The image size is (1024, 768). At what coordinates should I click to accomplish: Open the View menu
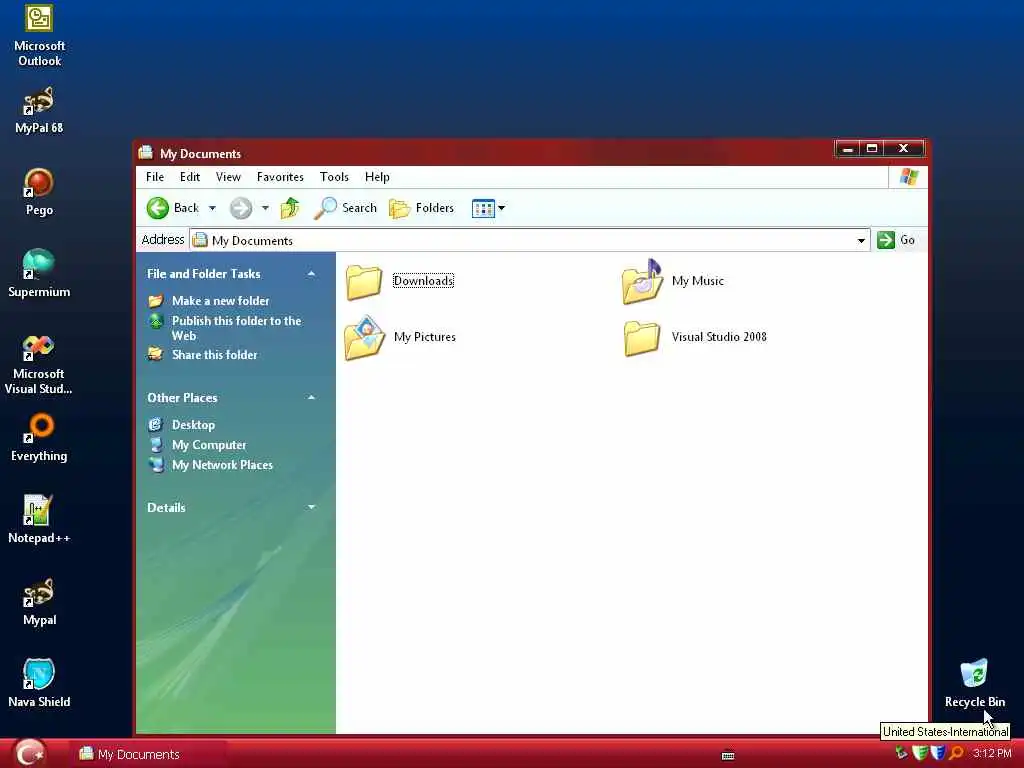(x=229, y=177)
